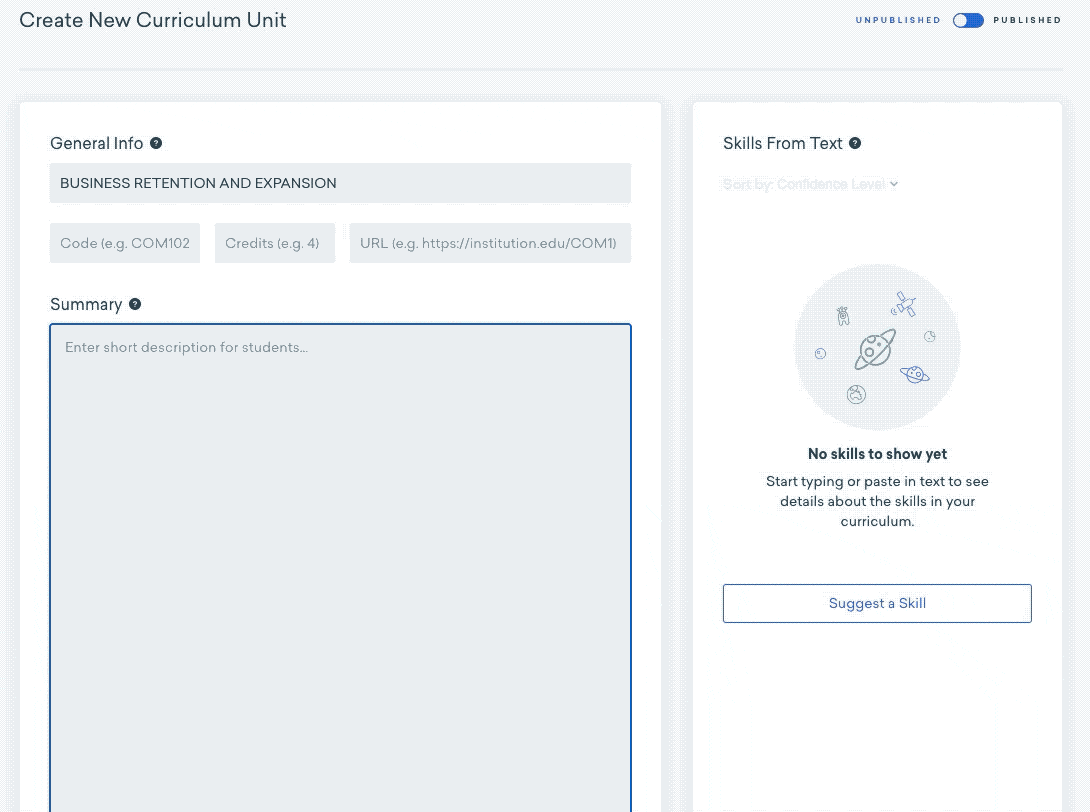Click the UNPUBLISHED status label
The image size is (1090, 812).
click(898, 20)
